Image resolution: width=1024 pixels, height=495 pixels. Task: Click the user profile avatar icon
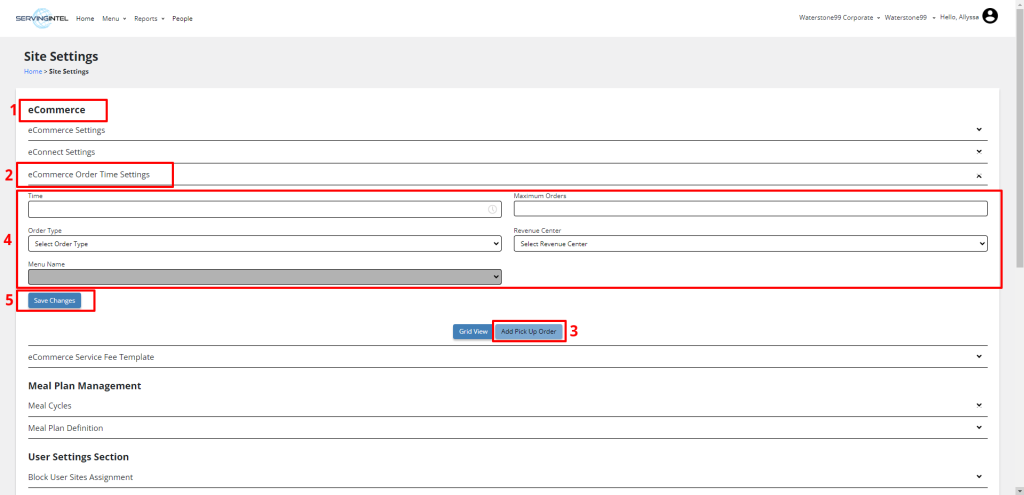pos(990,16)
